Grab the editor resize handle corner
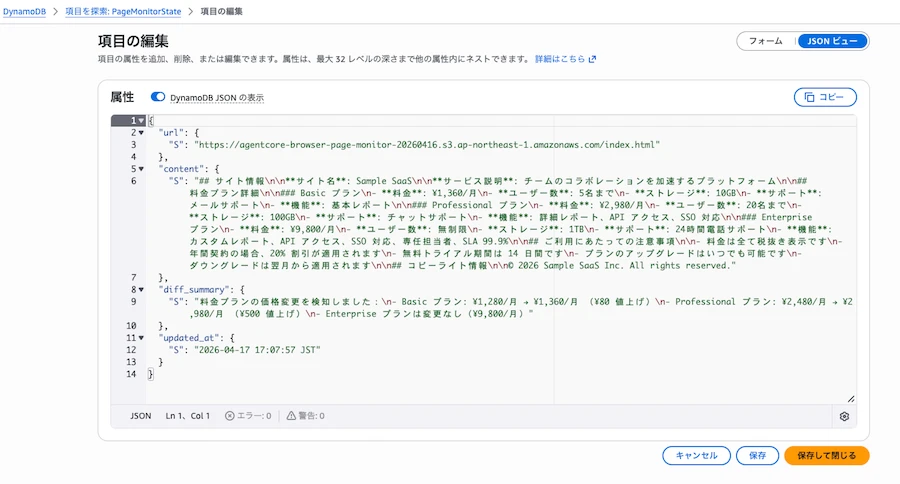 [851, 398]
